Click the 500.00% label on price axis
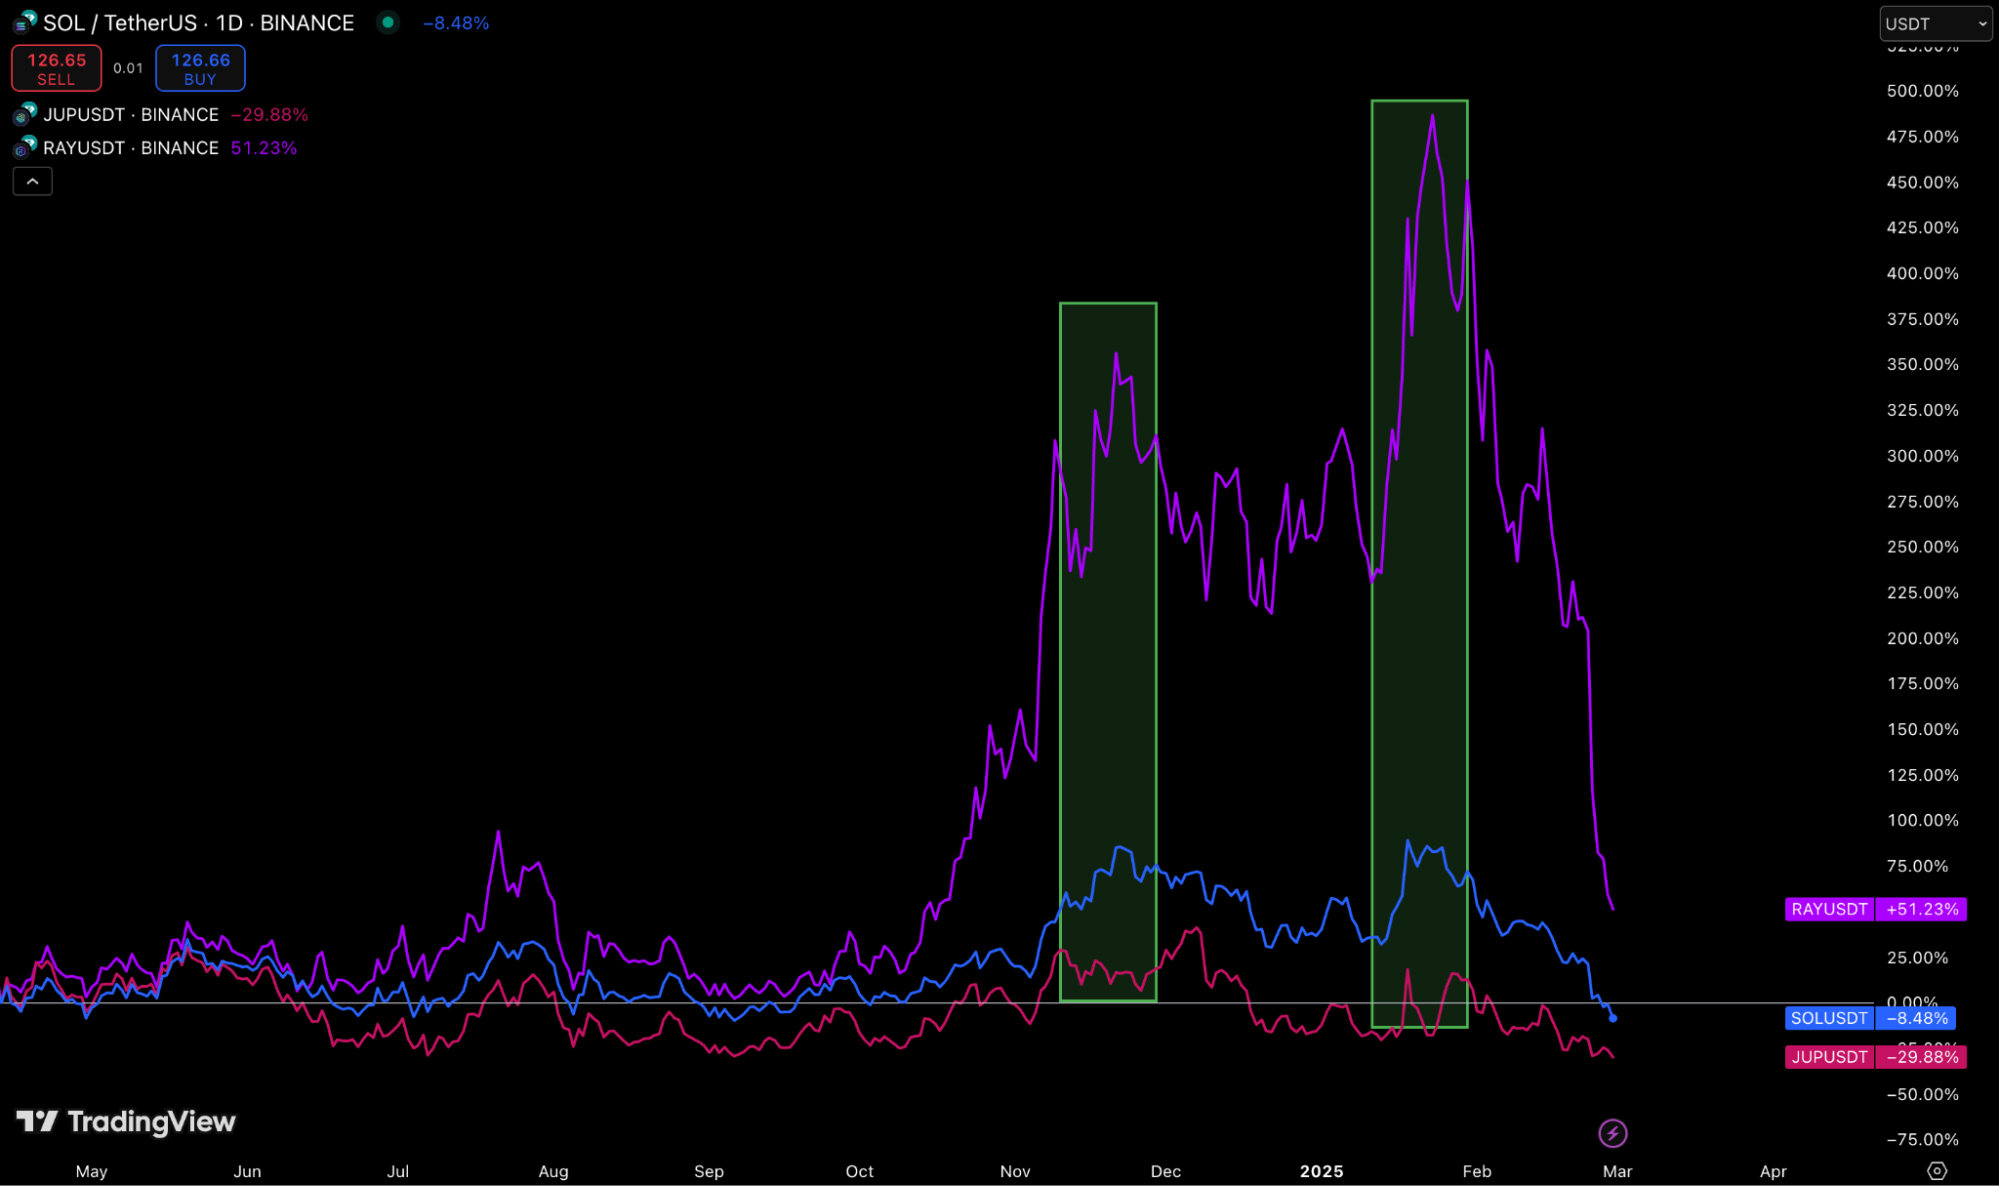The height and width of the screenshot is (1186, 1999). click(x=1922, y=91)
